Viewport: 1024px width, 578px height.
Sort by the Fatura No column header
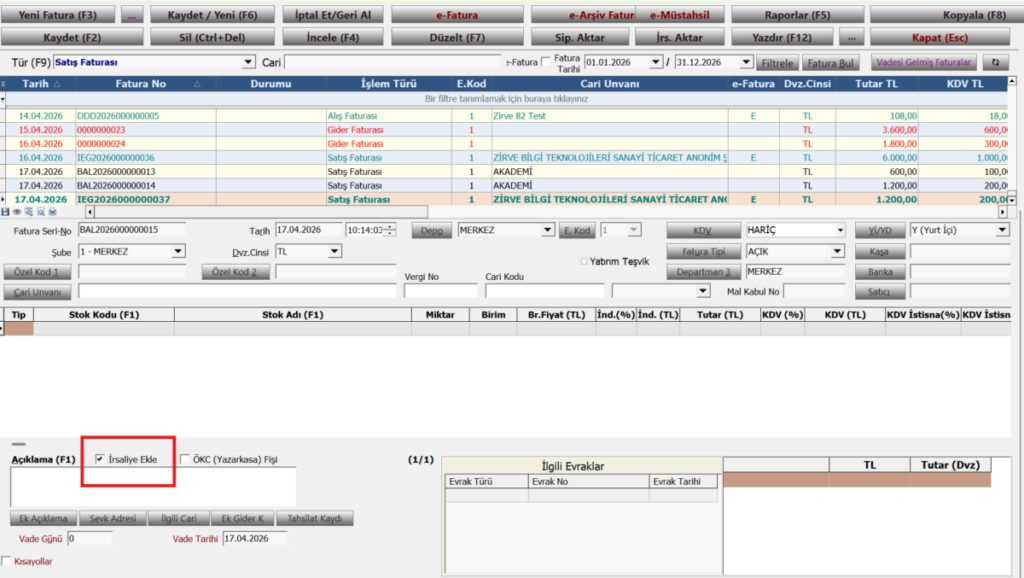(146, 84)
